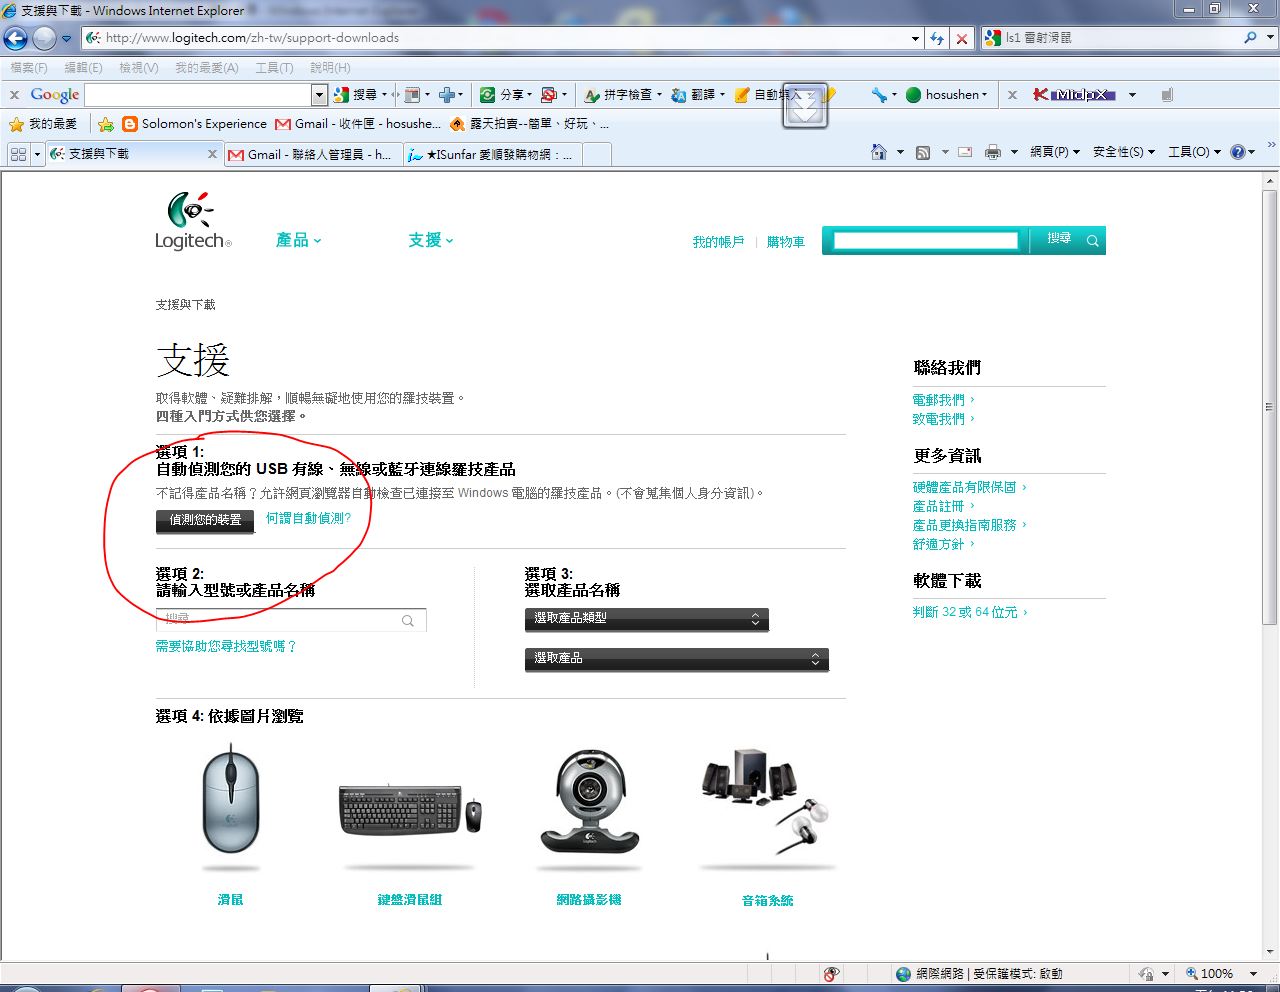Open the zoom level 100% dropdown
The width and height of the screenshot is (1280, 992).
click(1253, 974)
